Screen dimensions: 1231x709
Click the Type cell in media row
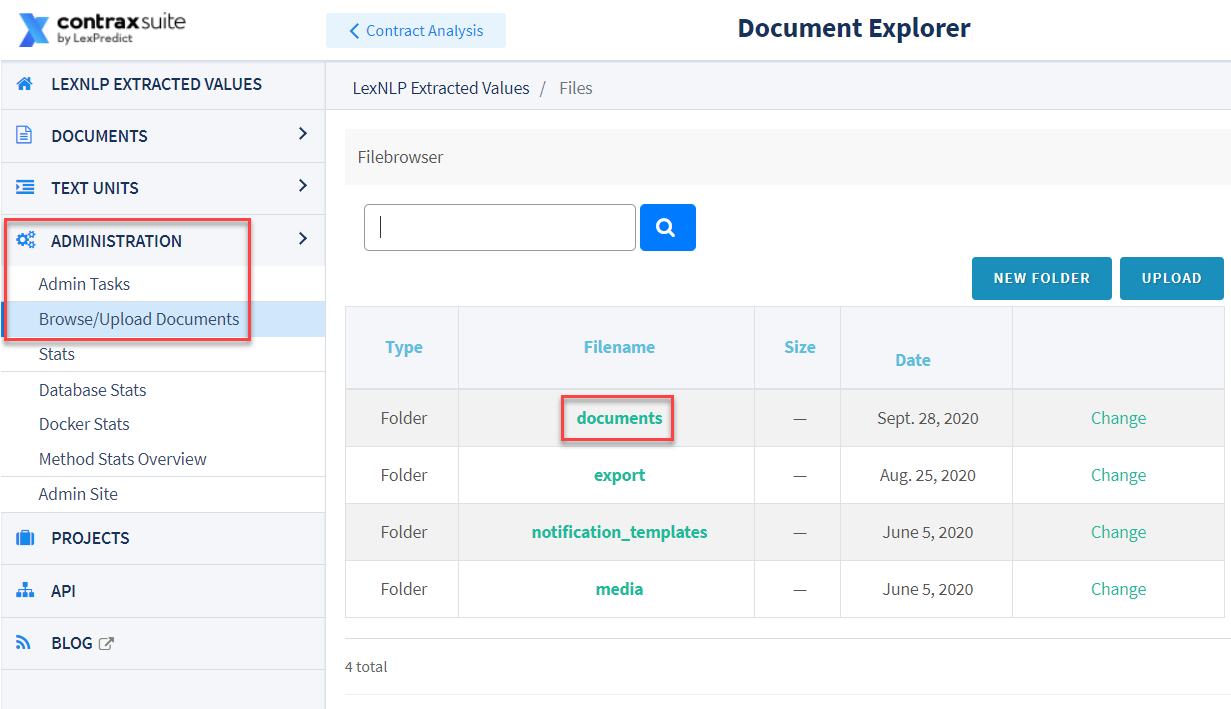coord(404,589)
